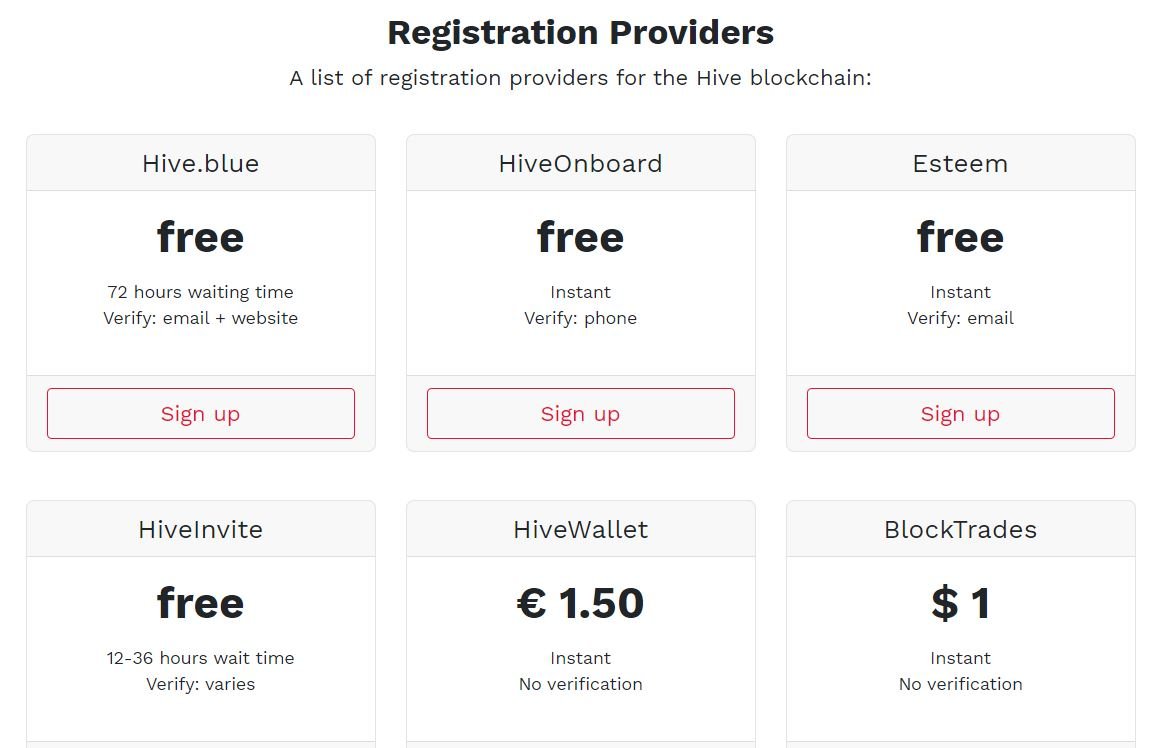
Task: Click the Hive blockchain subtitle text
Action: (579, 77)
